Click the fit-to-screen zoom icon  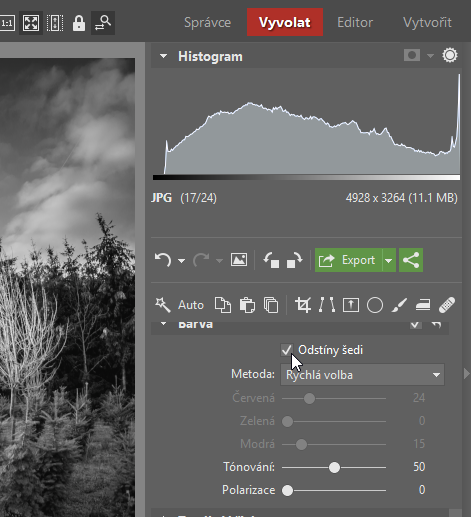tap(31, 23)
